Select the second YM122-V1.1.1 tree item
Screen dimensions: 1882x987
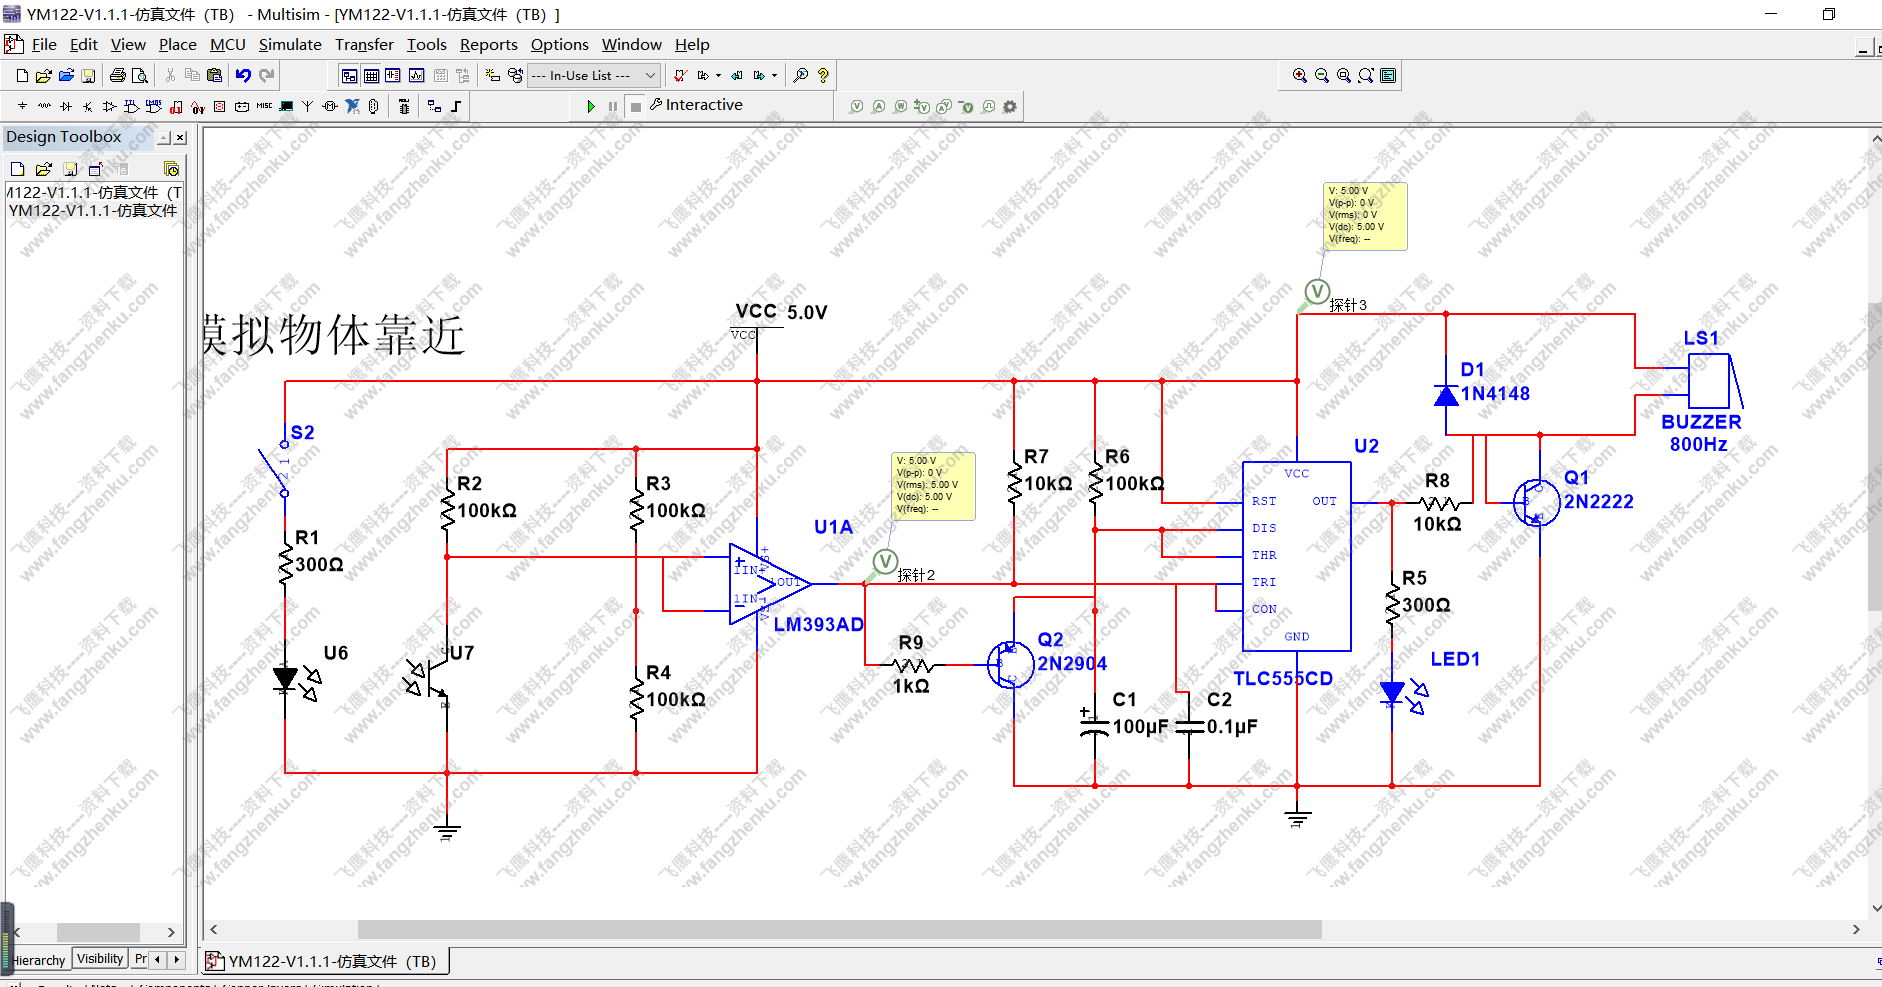pyautogui.click(x=93, y=210)
